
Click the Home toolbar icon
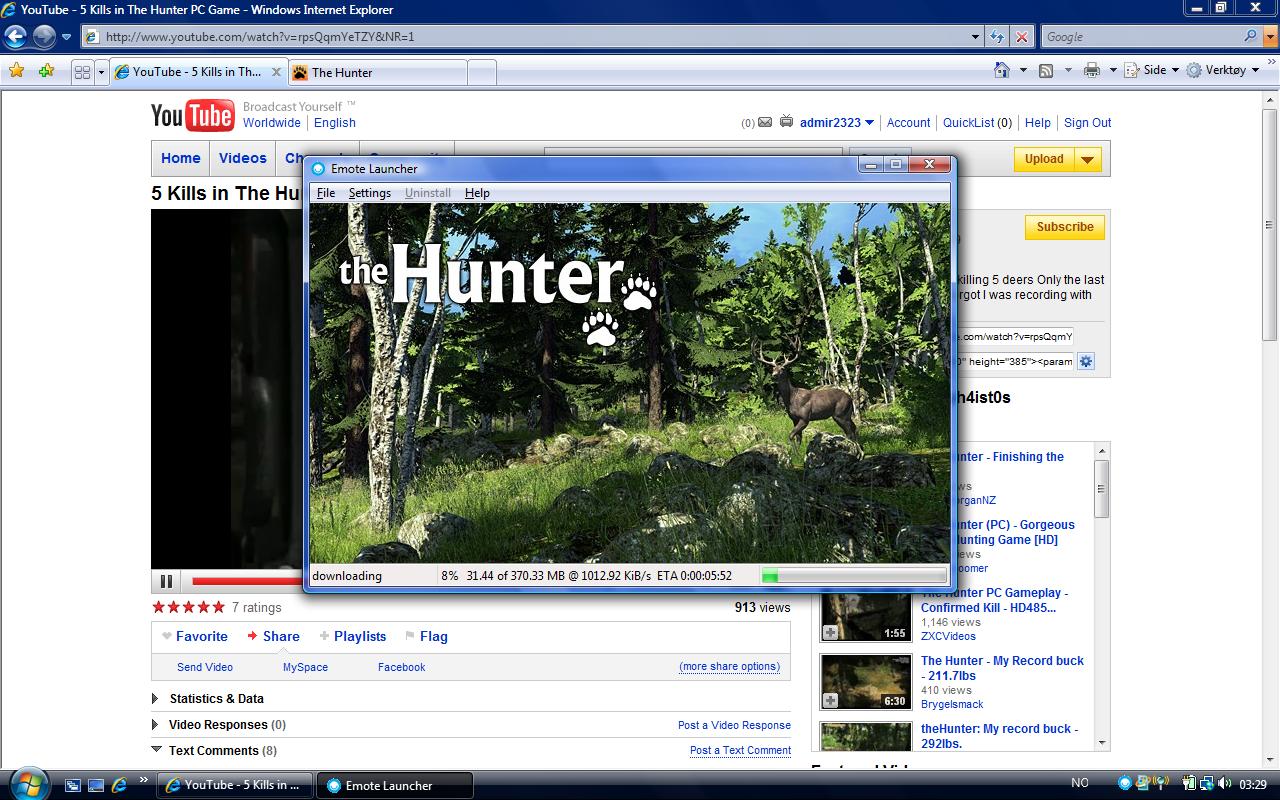[1002, 70]
